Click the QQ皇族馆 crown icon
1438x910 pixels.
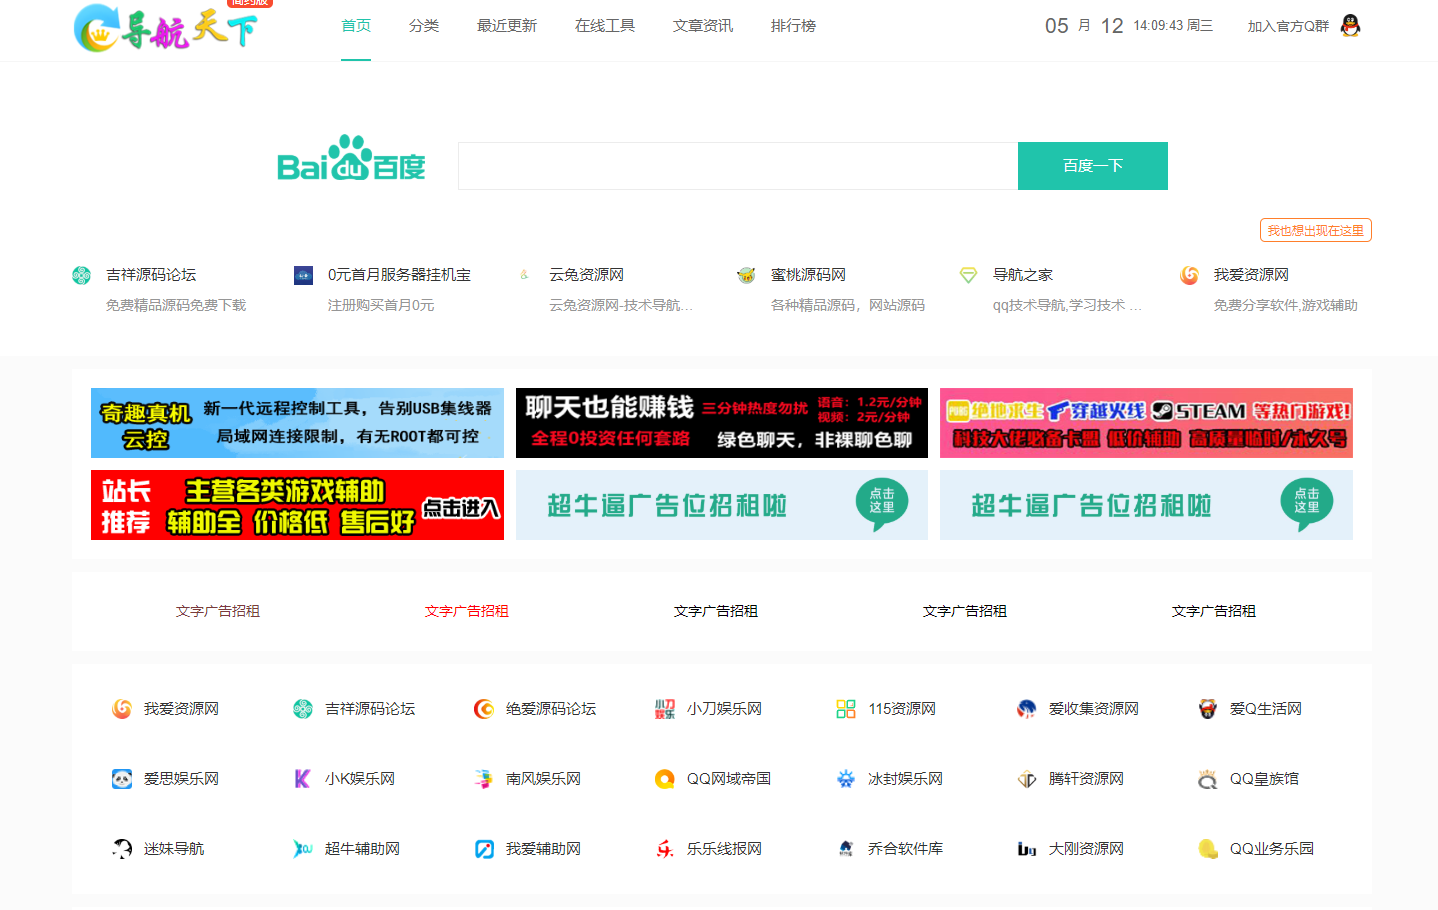[x=1208, y=779]
